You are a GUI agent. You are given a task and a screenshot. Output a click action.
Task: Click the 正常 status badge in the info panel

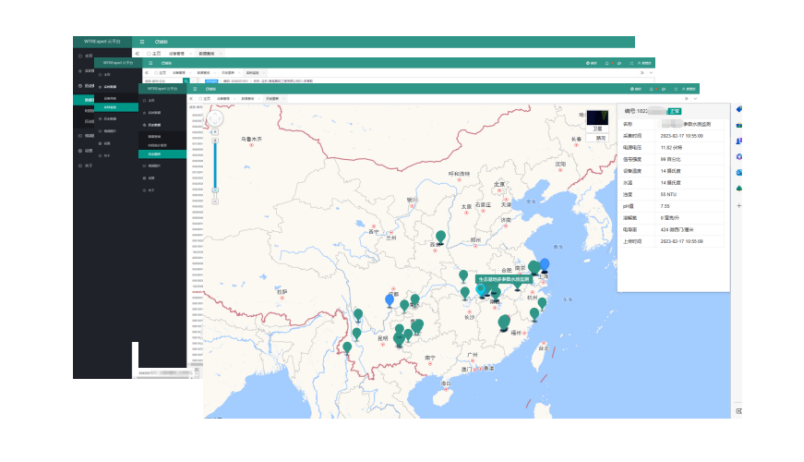[674, 111]
